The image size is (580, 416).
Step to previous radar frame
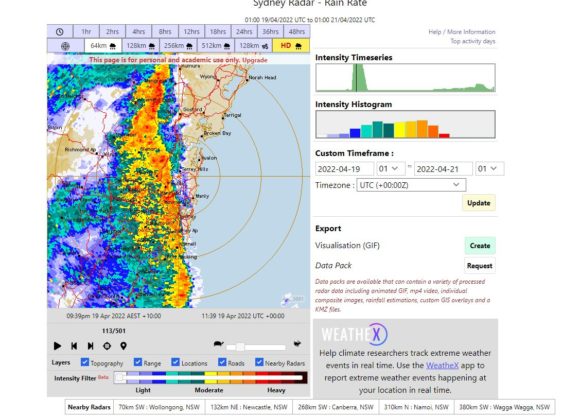click(x=74, y=346)
